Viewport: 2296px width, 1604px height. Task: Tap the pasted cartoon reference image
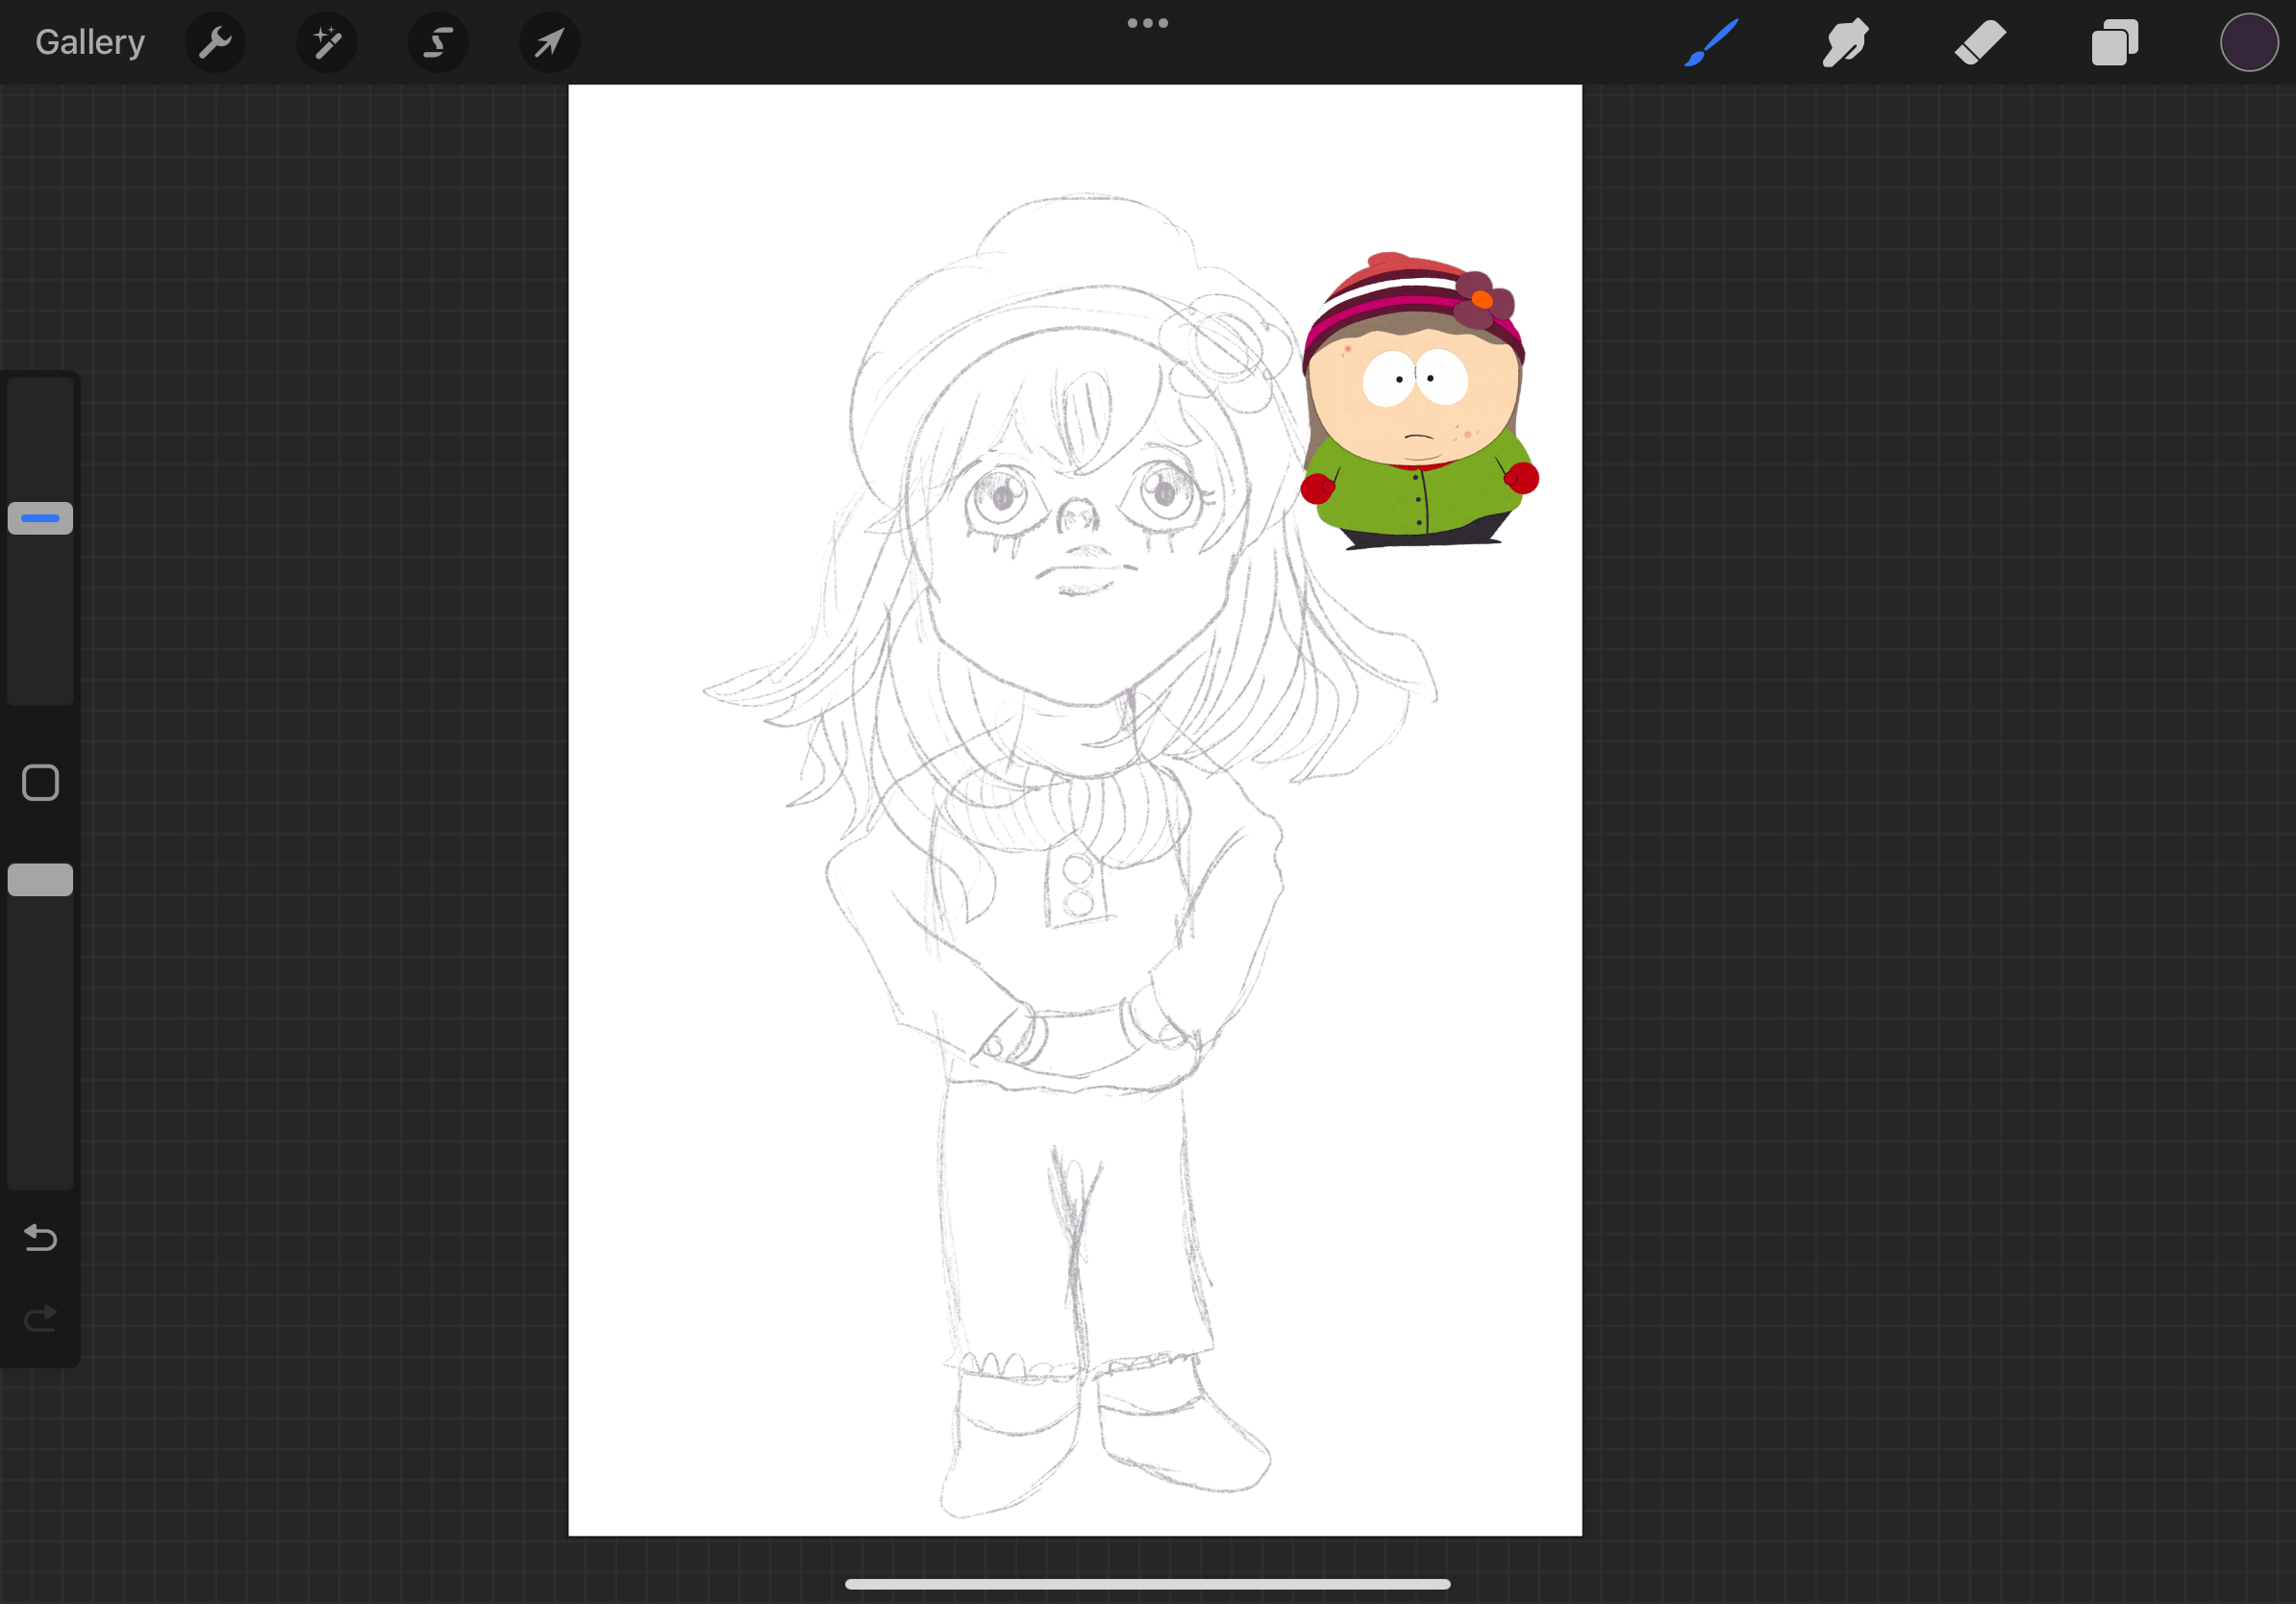1419,400
